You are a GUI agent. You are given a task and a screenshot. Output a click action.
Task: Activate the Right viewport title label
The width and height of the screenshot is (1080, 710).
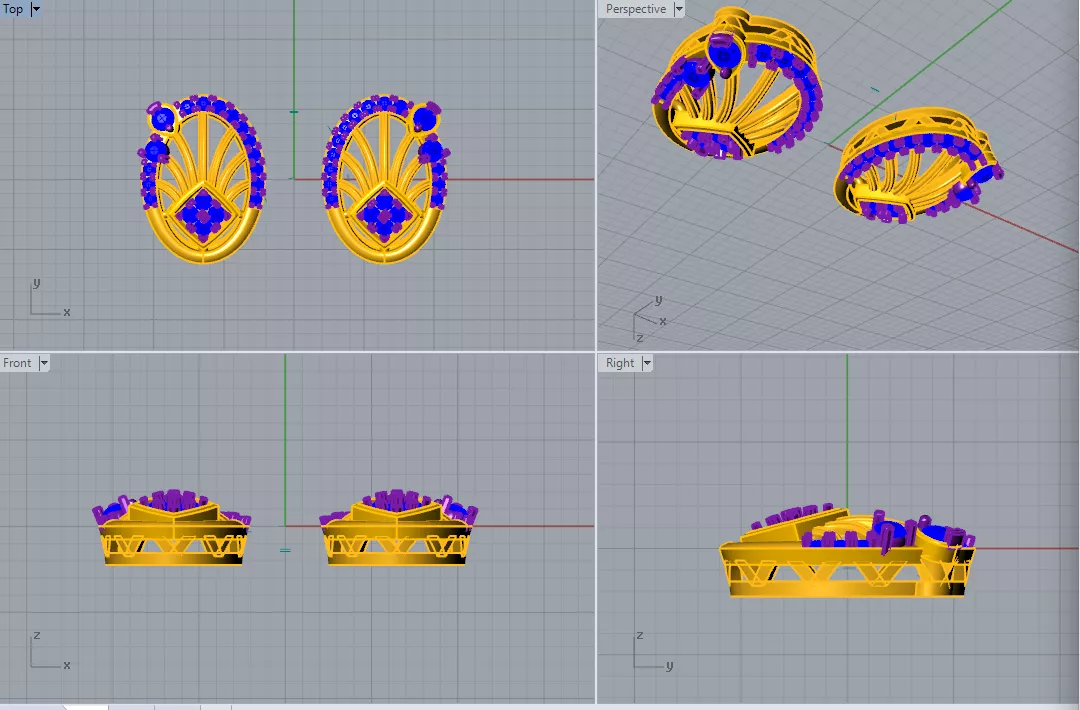tap(620, 363)
